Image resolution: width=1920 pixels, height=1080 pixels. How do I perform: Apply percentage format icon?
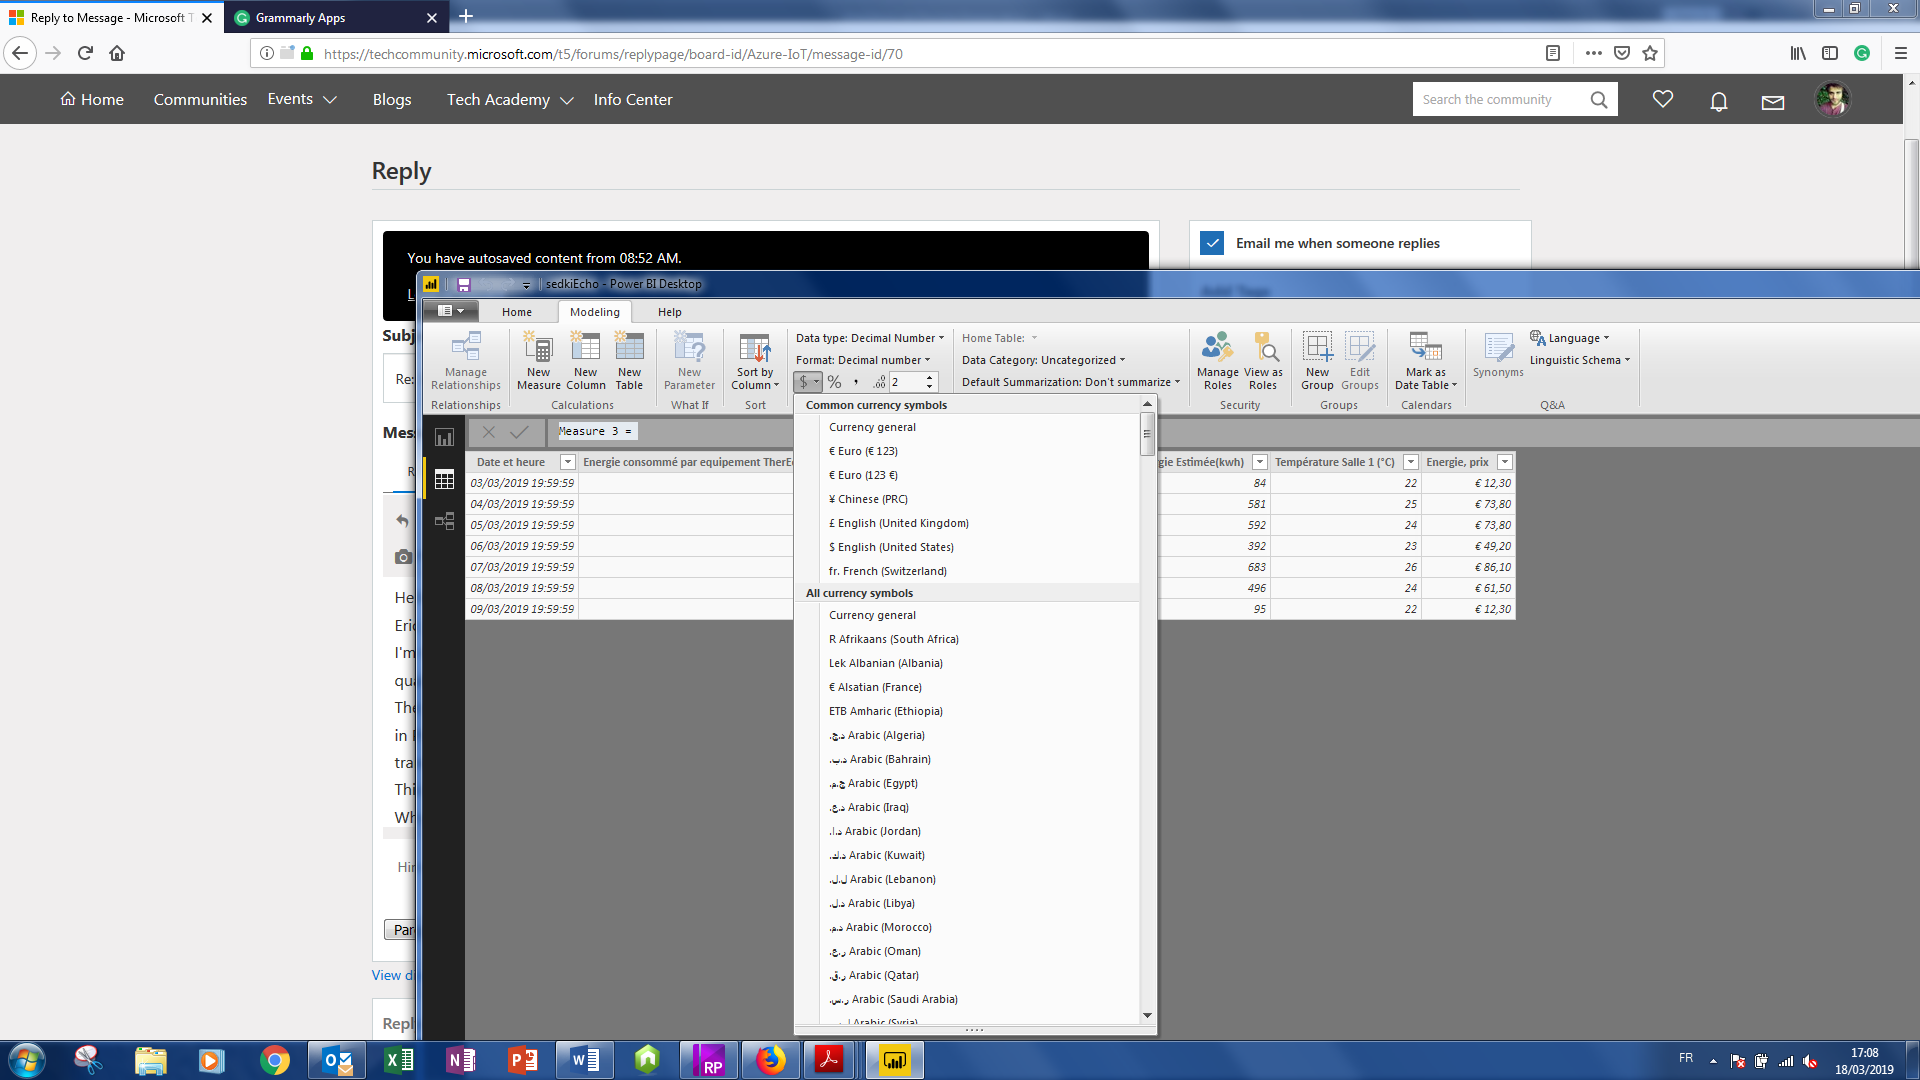click(x=834, y=382)
